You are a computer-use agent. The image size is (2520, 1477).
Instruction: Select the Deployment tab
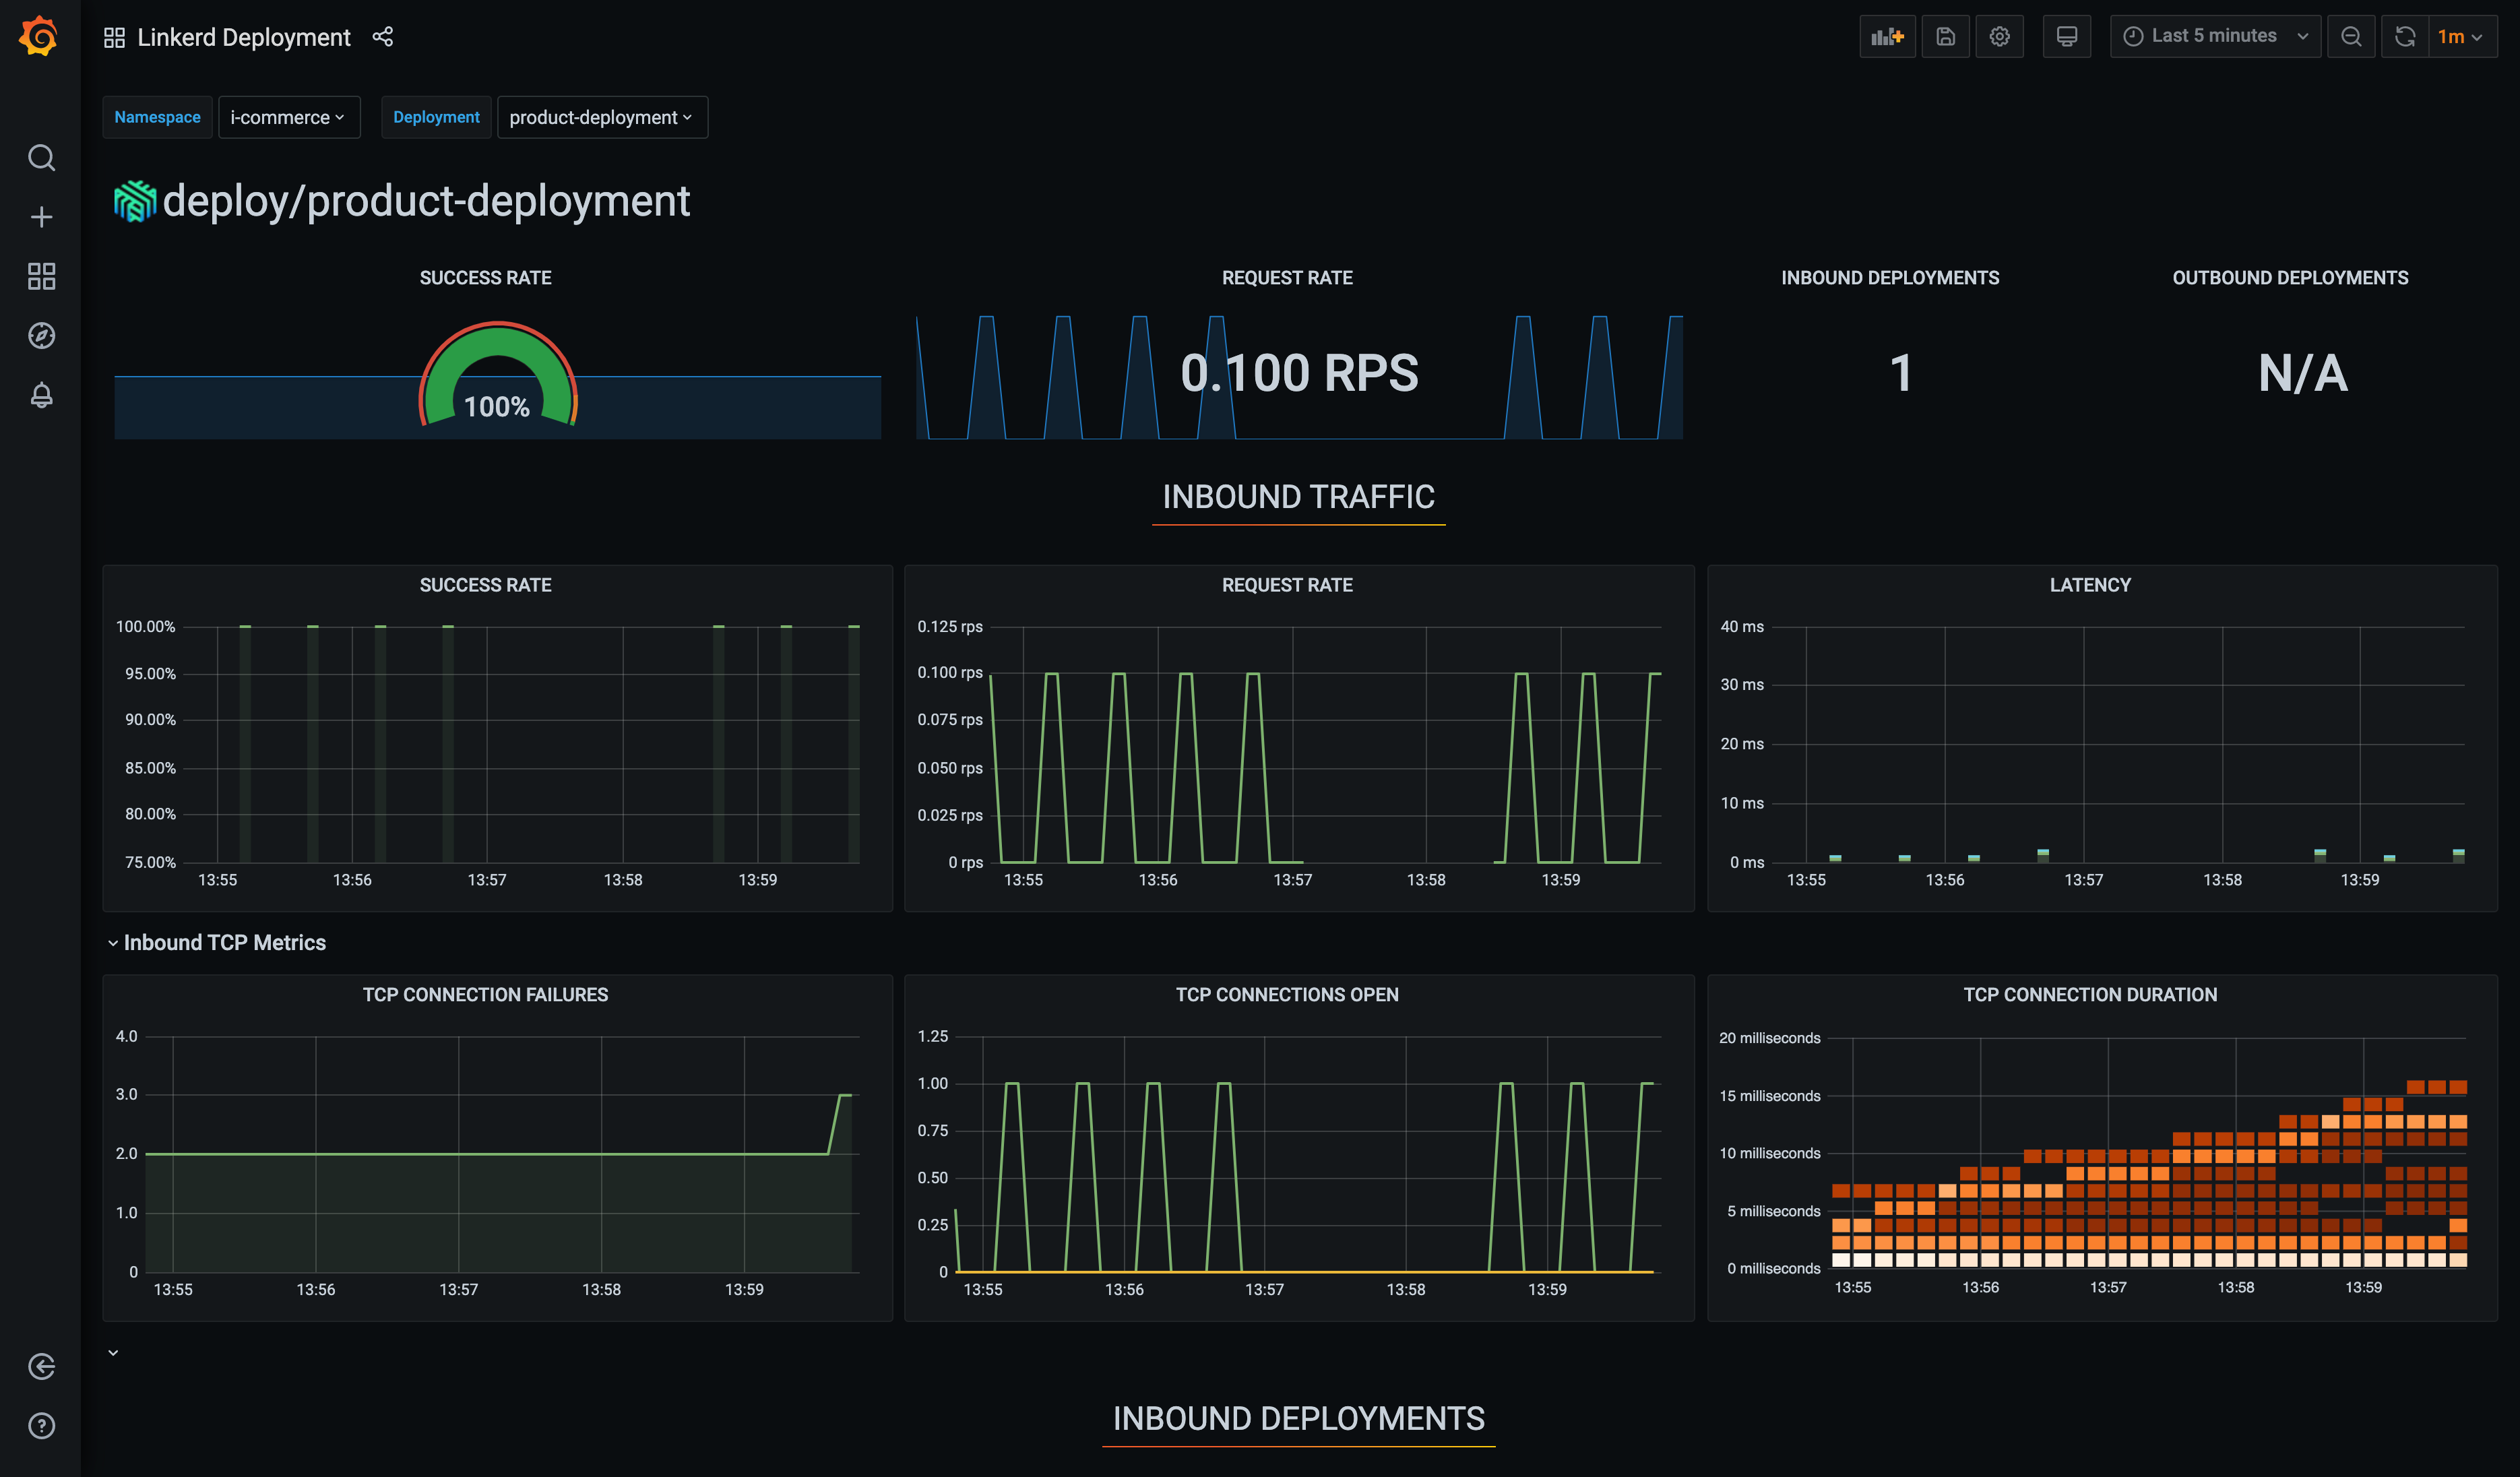tap(436, 118)
